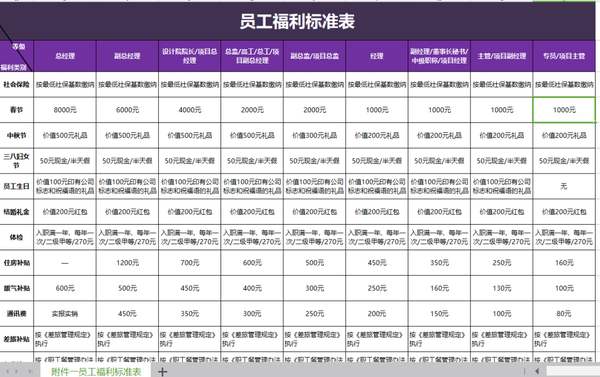Add a new sheet with plus icon
Image resolution: width=600 pixels, height=377 pixels.
(x=162, y=371)
